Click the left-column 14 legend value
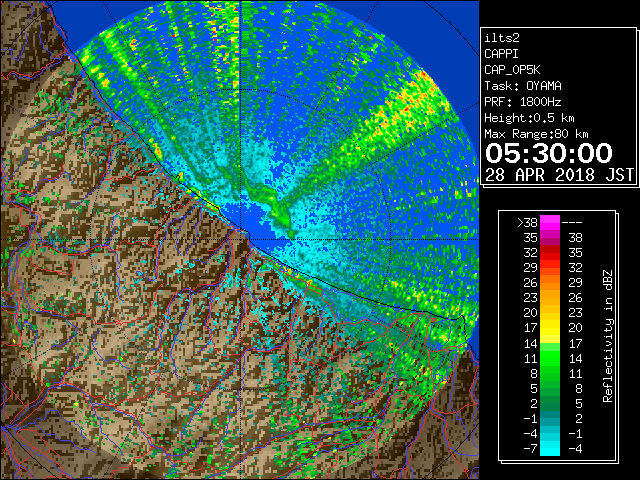Image resolution: width=640 pixels, height=480 pixels. tap(531, 343)
